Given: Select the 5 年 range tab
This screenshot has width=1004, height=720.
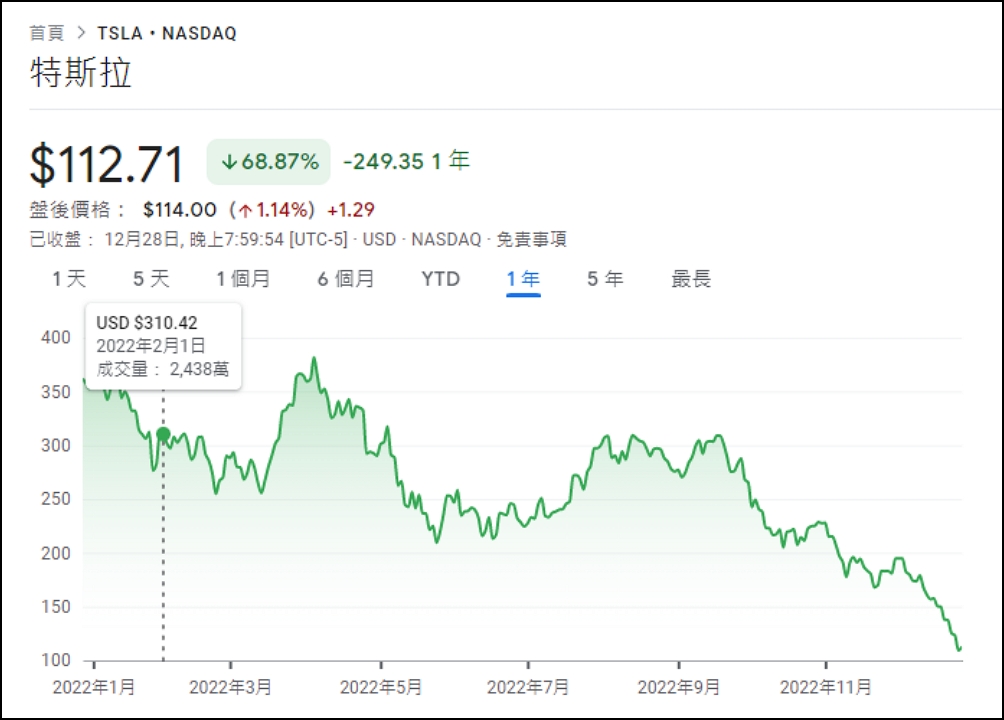Looking at the screenshot, I should point(605,279).
